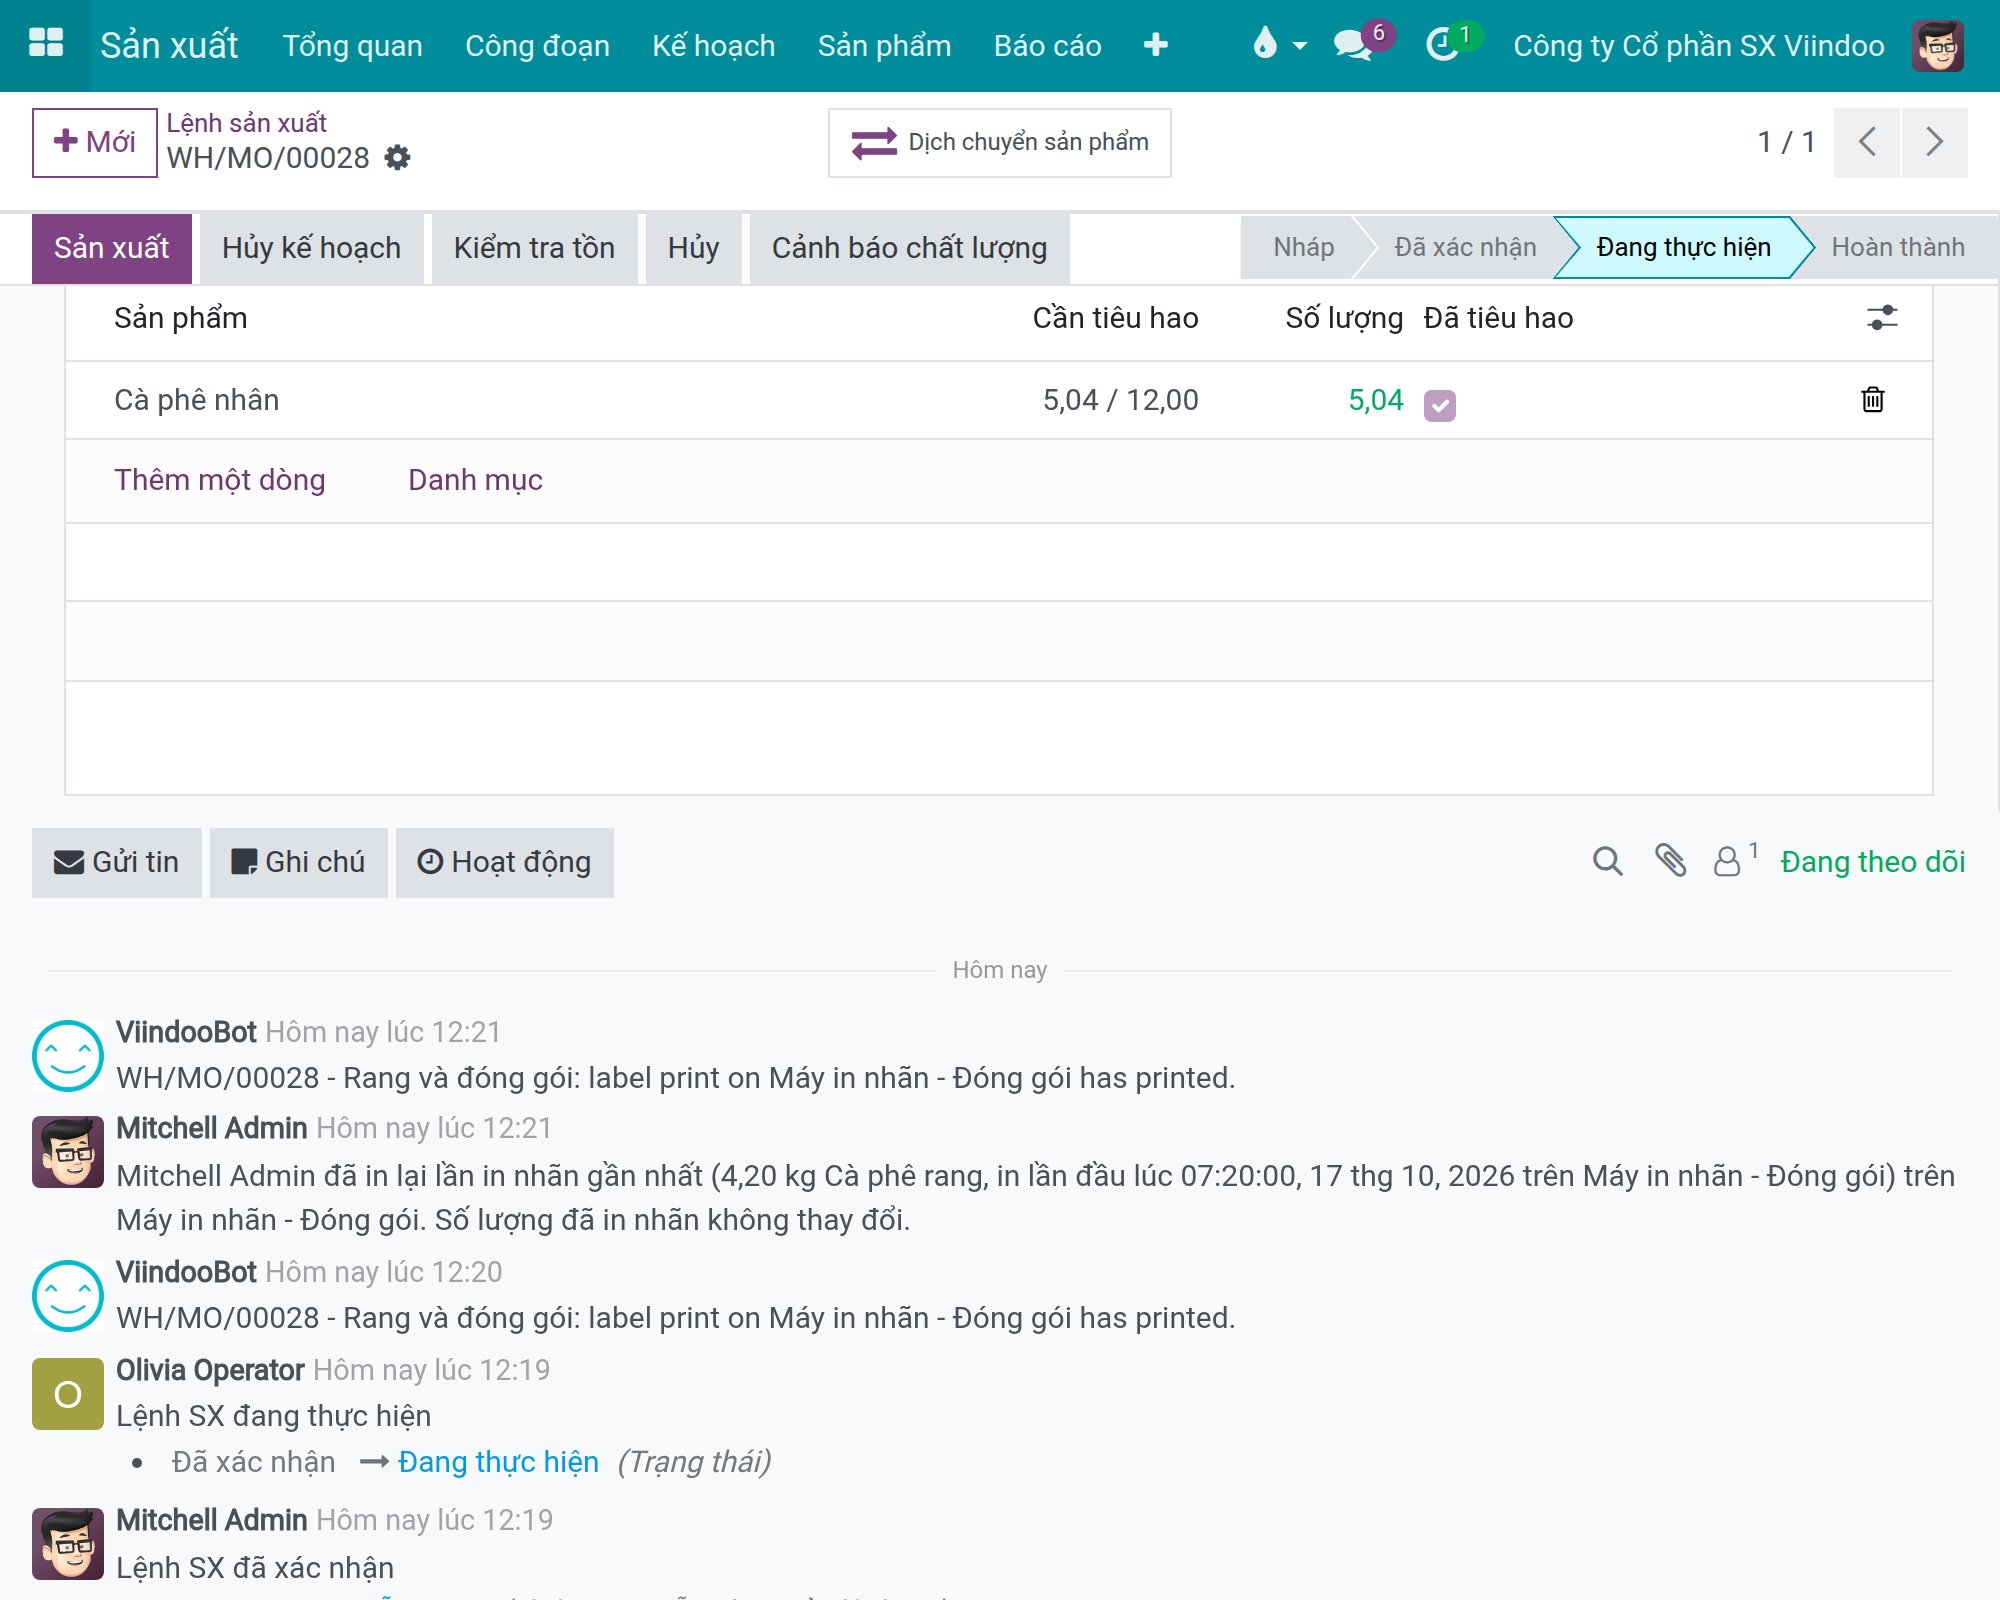The width and height of the screenshot is (2000, 1600).
Task: Search messages with the magnifier icon
Action: (1607, 861)
